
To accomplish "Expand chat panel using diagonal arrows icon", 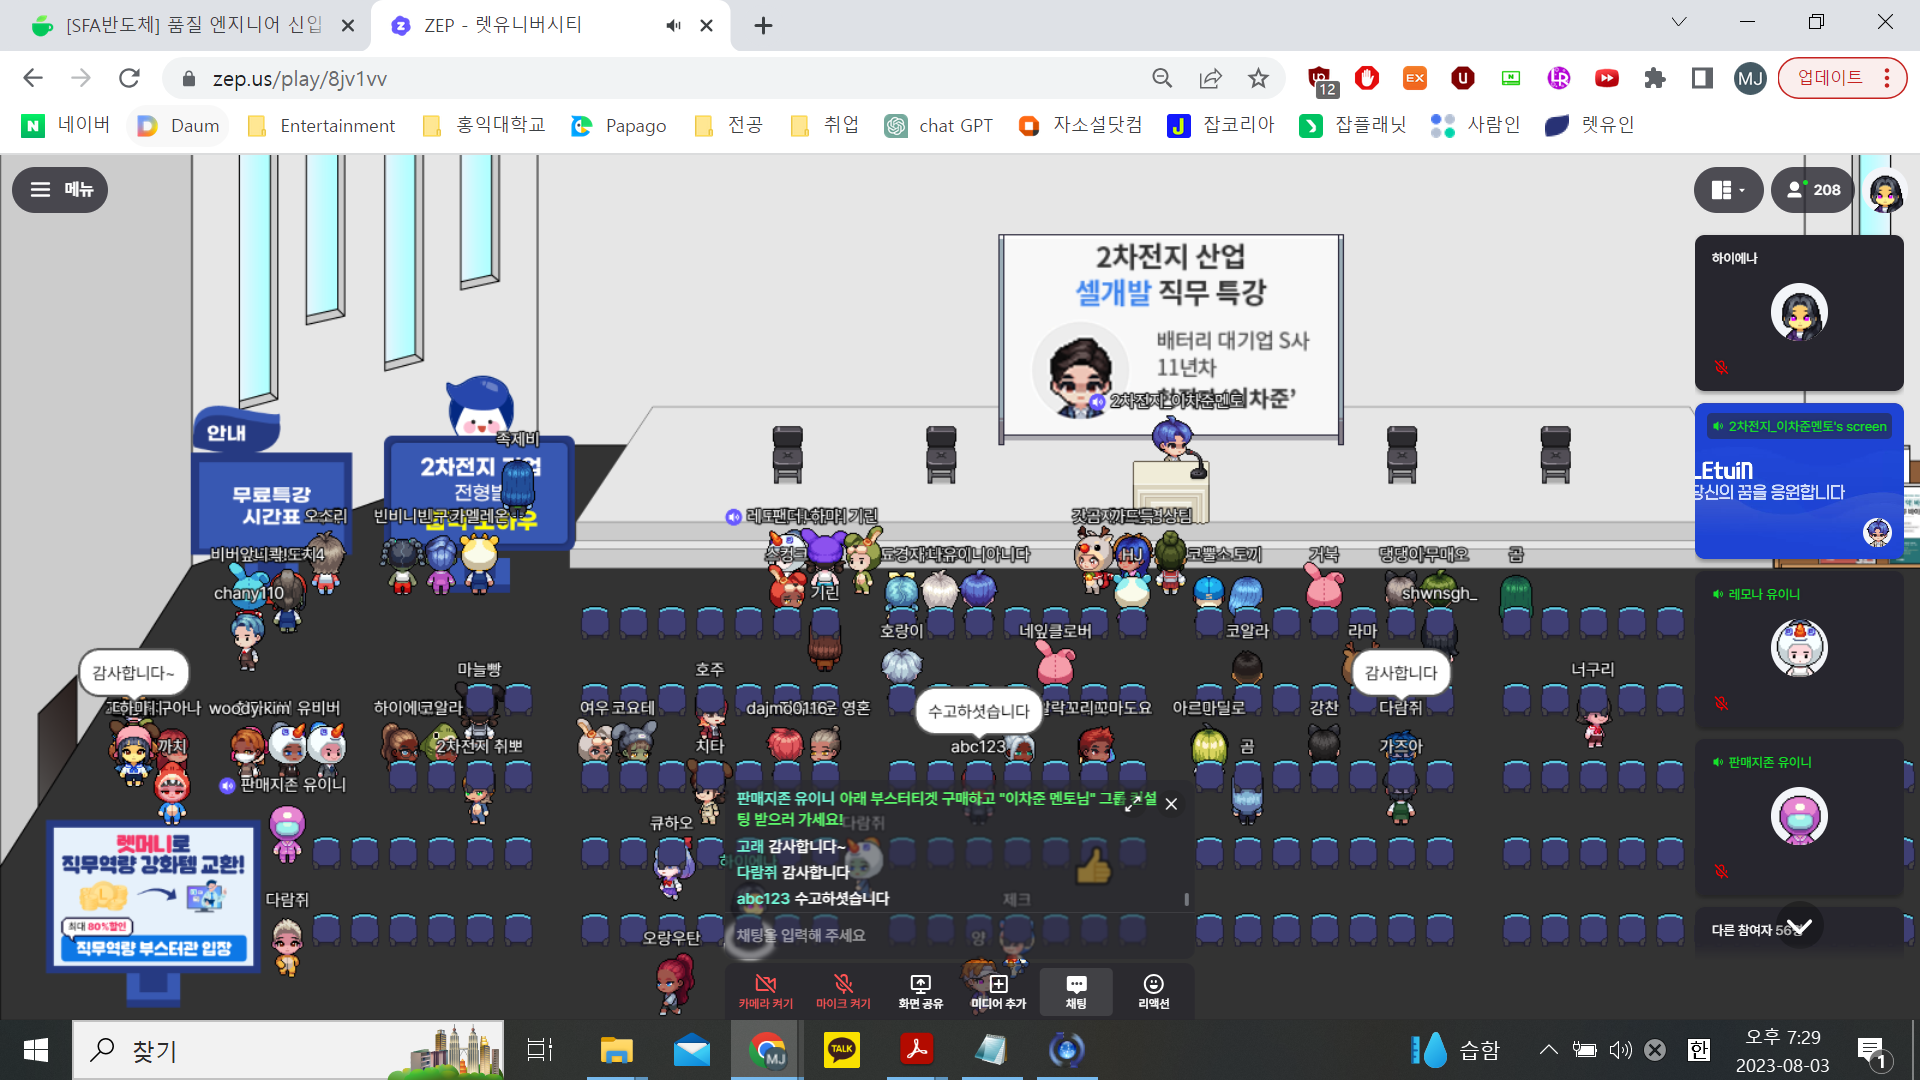I will click(x=1132, y=804).
